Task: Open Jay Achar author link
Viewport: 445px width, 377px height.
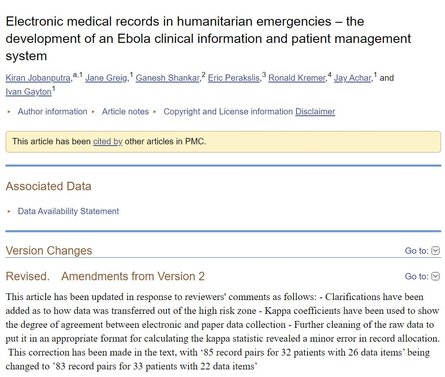Action: 352,78
